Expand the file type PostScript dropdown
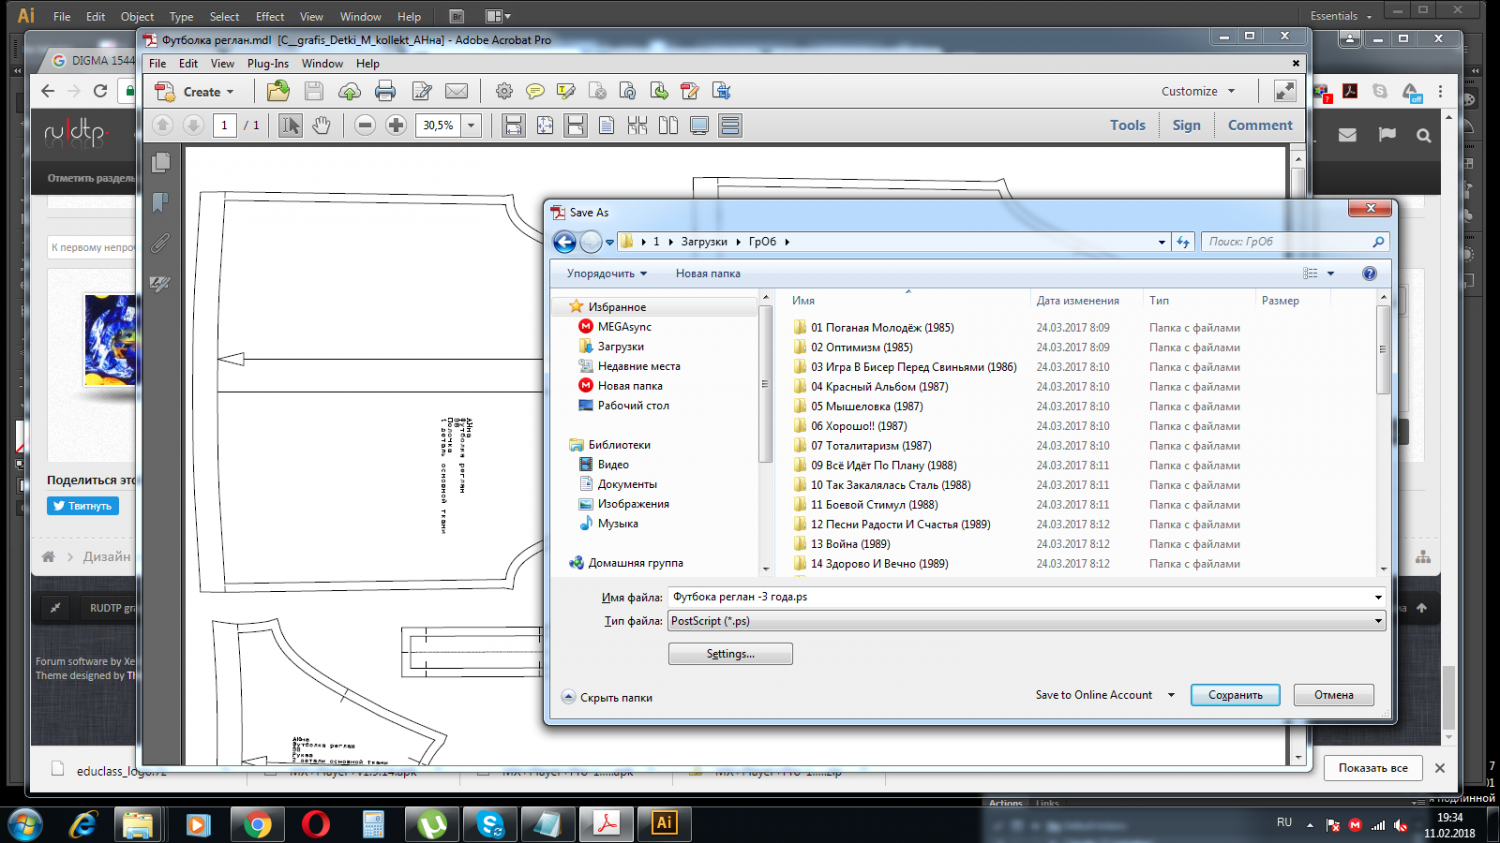The image size is (1500, 843). point(1377,621)
